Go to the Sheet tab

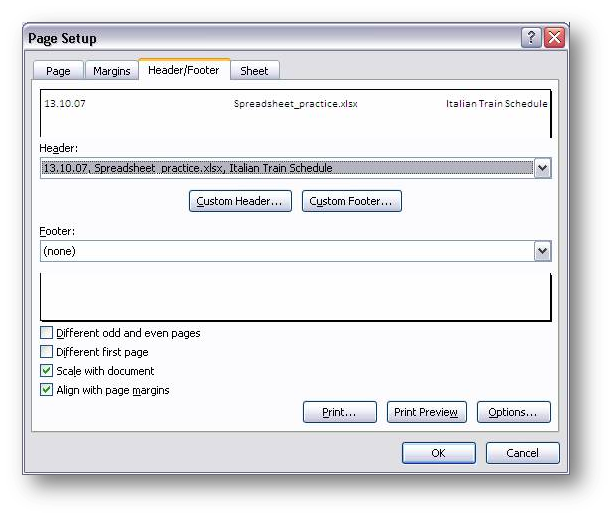tap(254, 71)
